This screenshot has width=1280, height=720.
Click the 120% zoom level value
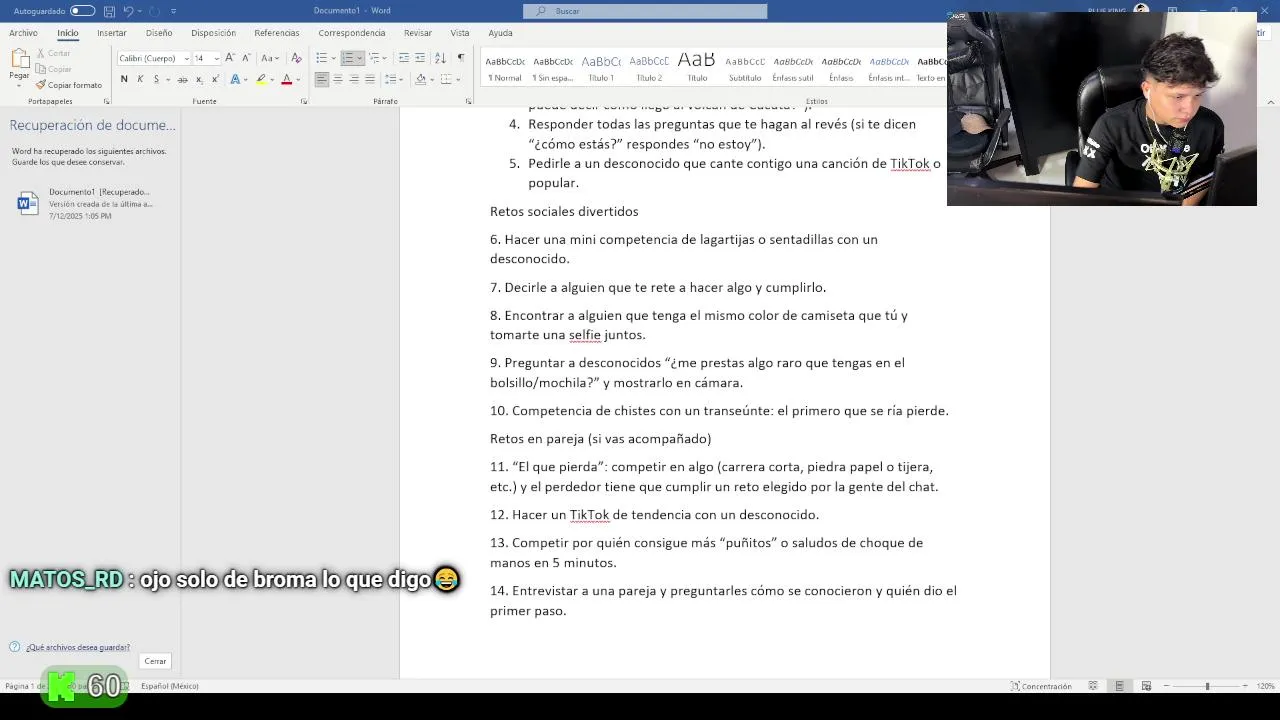point(1265,686)
